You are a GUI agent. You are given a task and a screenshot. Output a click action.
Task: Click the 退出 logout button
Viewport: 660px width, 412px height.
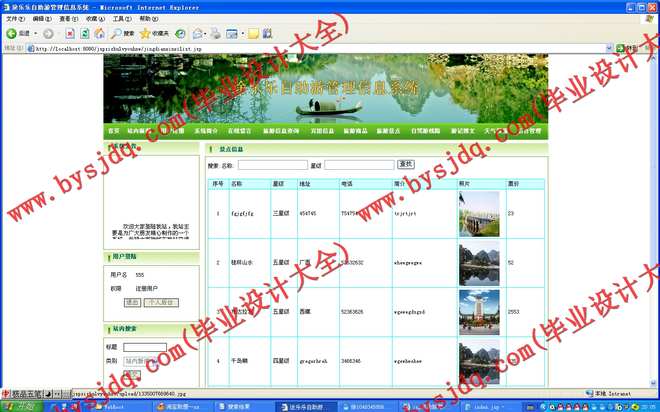tap(132, 301)
